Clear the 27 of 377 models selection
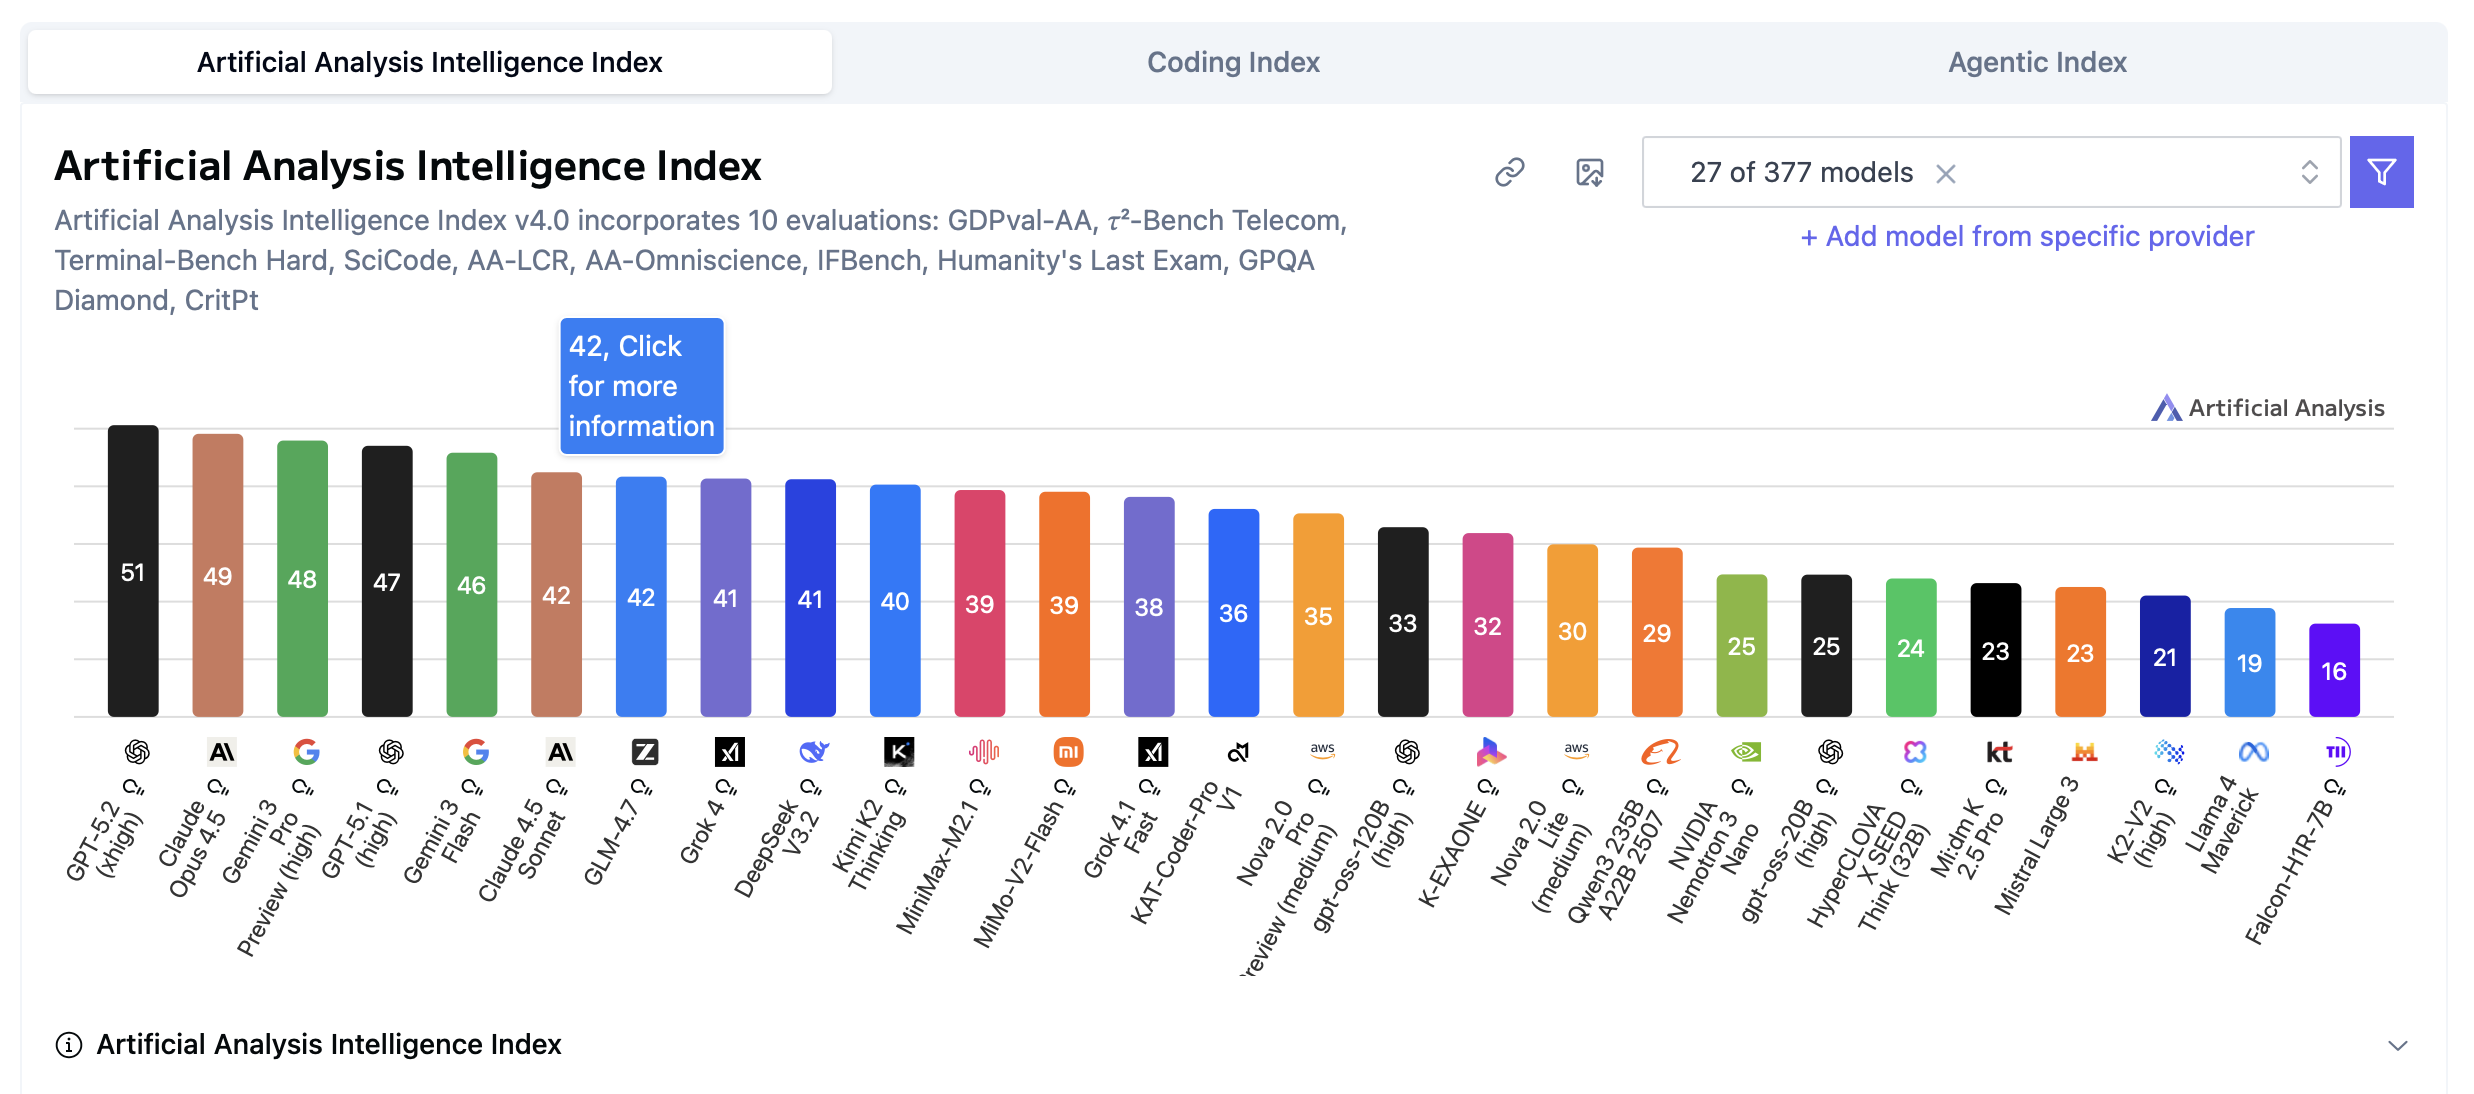This screenshot has width=2474, height=1094. point(1945,174)
